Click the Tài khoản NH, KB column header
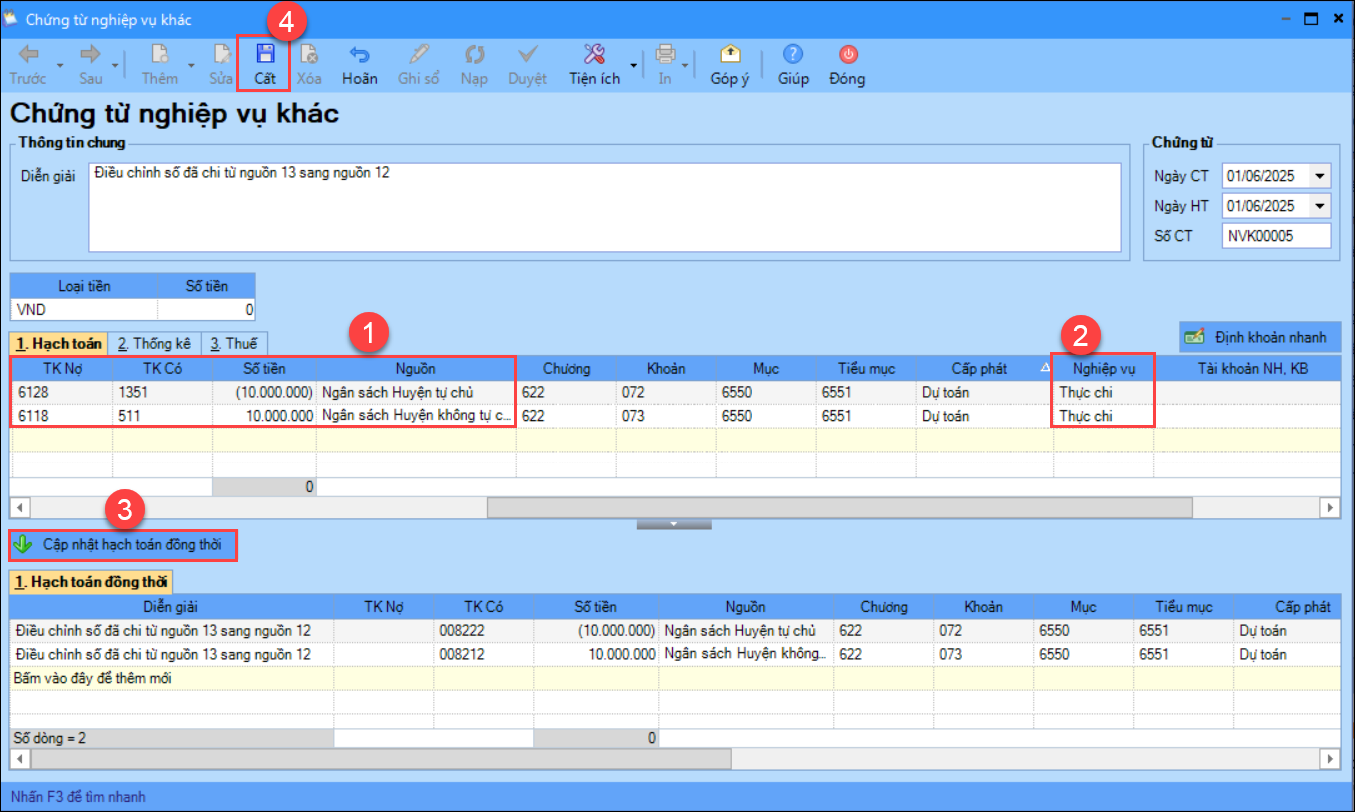 tap(1247, 368)
